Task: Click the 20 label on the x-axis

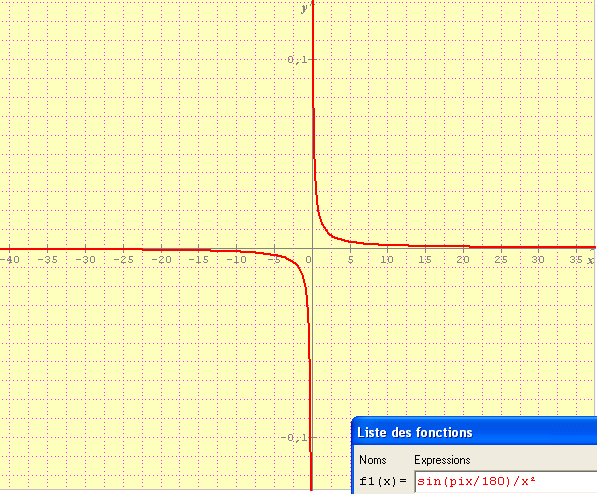Action: [463, 260]
